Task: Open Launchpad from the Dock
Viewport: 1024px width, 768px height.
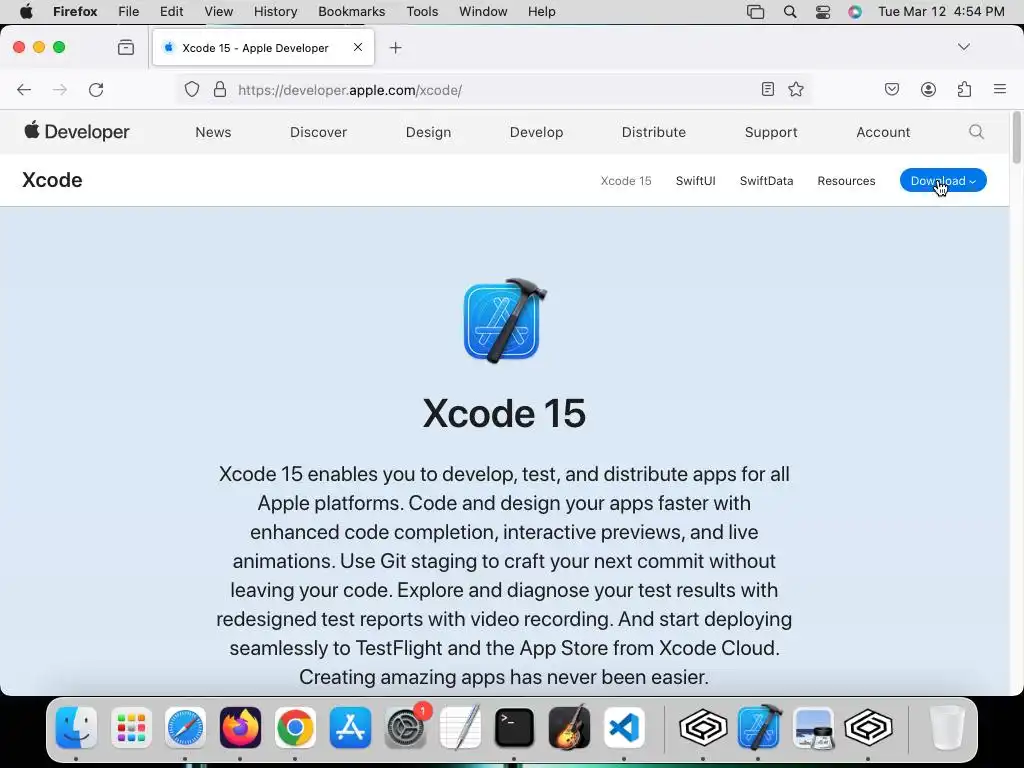Action: 131,728
